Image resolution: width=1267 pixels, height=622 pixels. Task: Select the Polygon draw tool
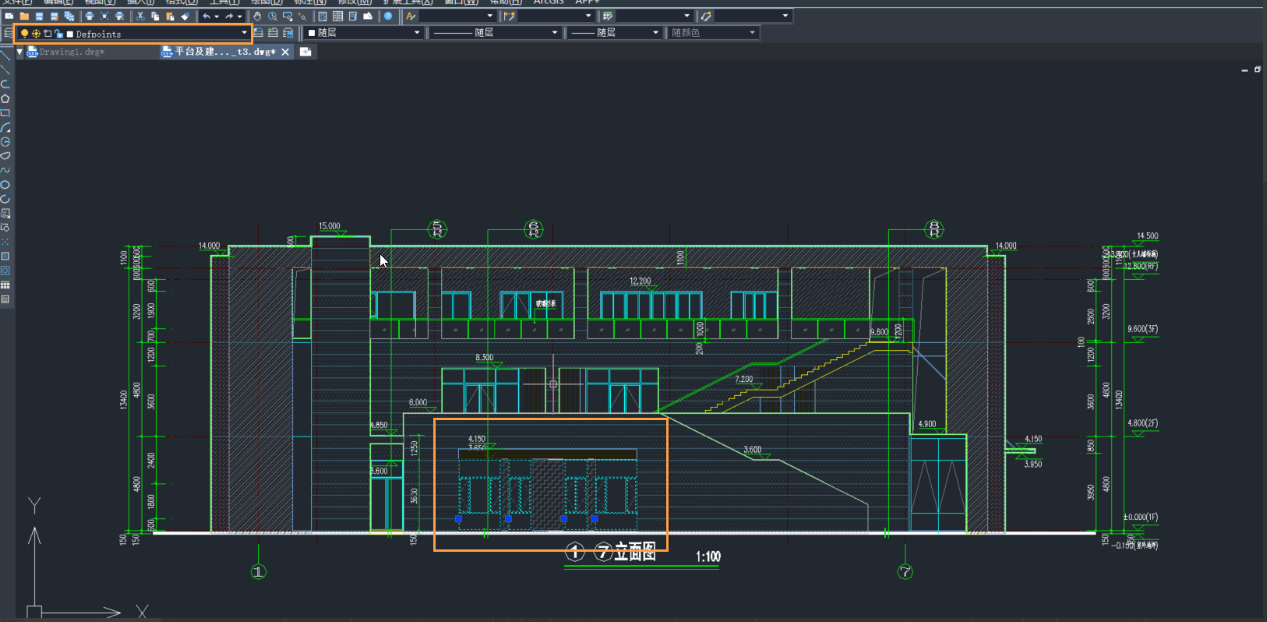(x=5, y=98)
